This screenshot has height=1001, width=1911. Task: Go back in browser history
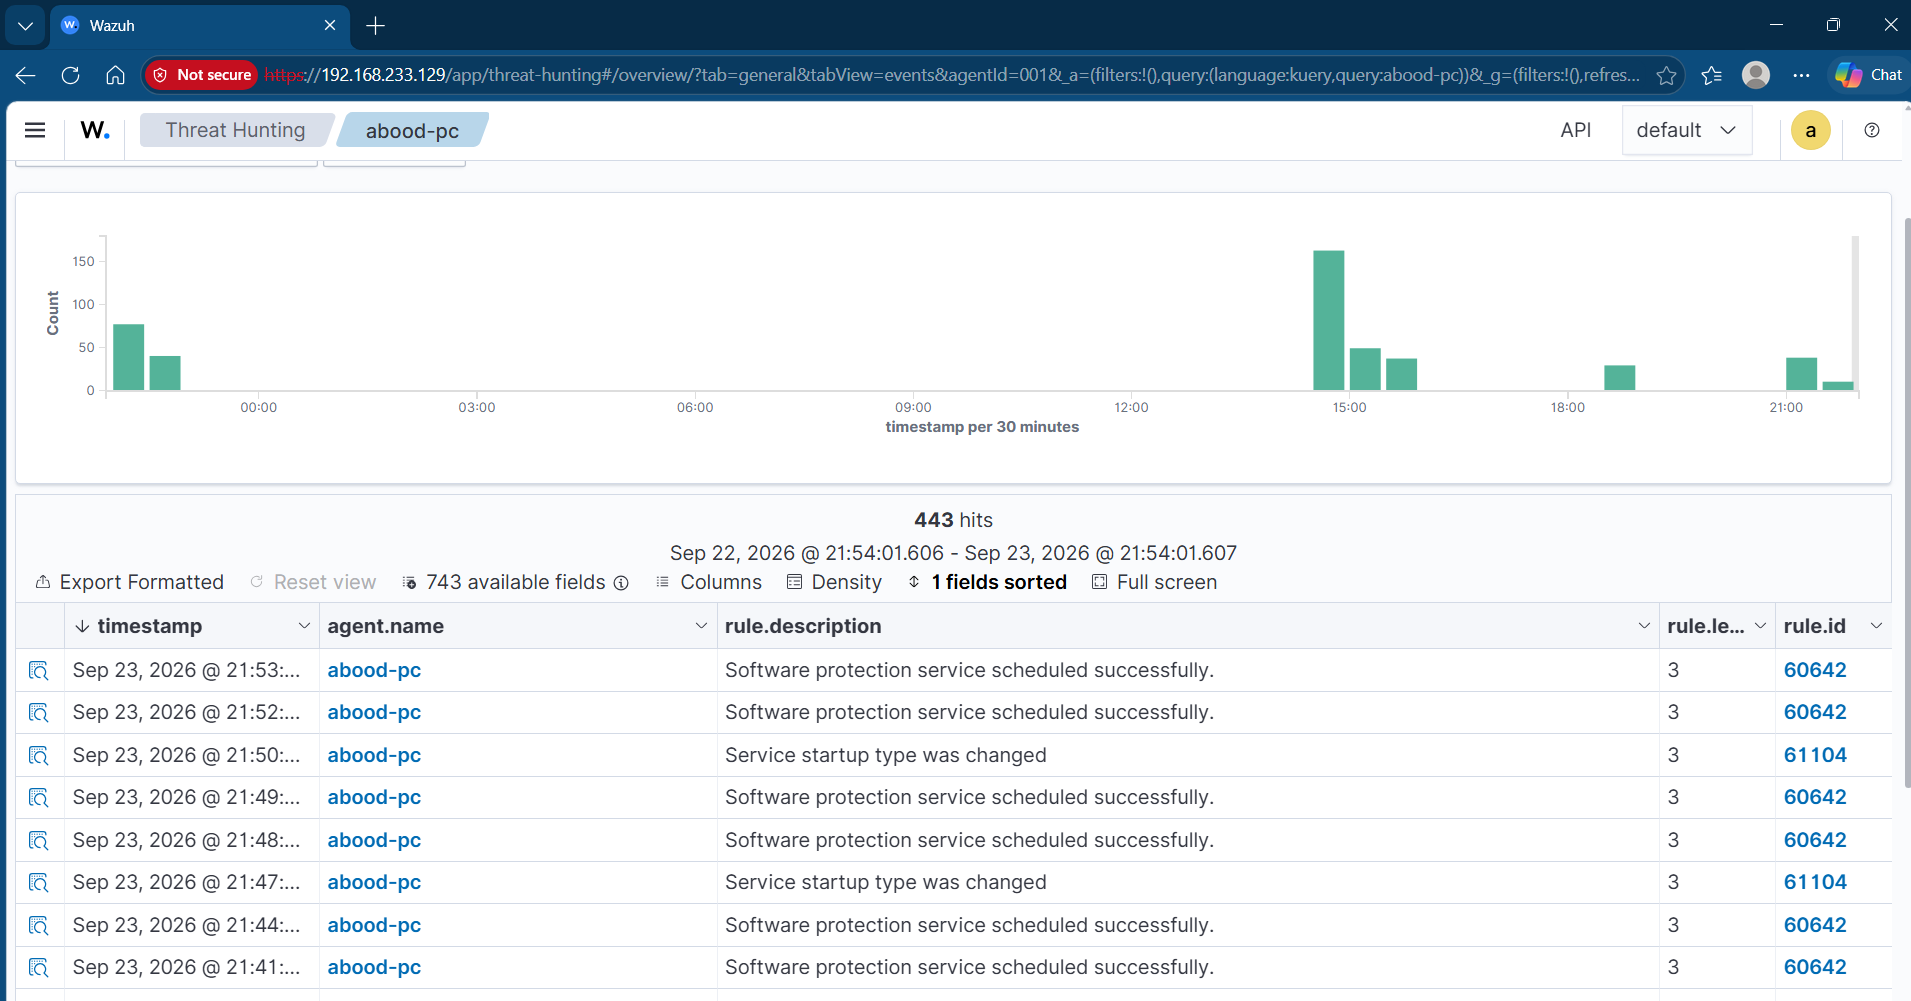pyautogui.click(x=25, y=75)
